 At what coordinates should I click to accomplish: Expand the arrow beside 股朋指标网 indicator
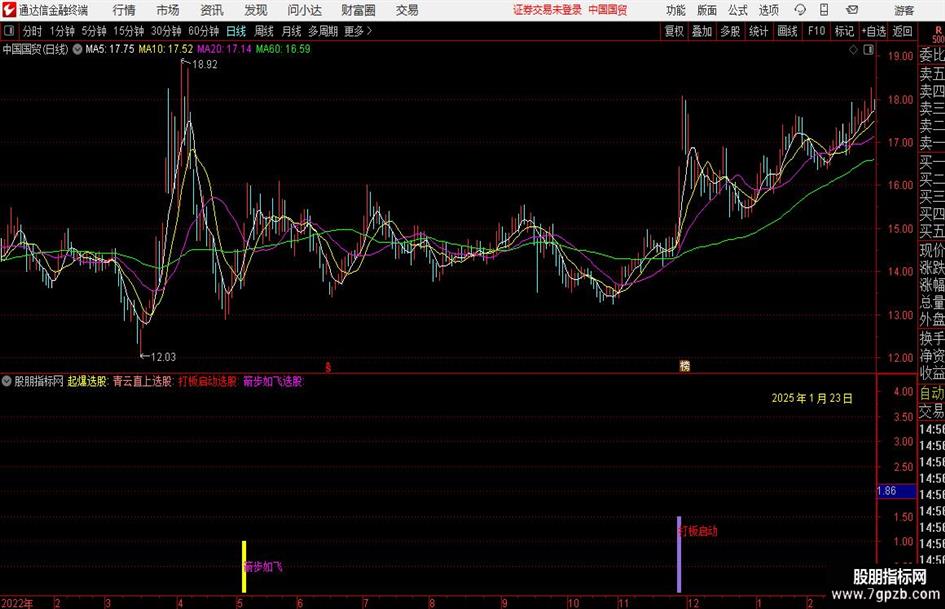7,381
